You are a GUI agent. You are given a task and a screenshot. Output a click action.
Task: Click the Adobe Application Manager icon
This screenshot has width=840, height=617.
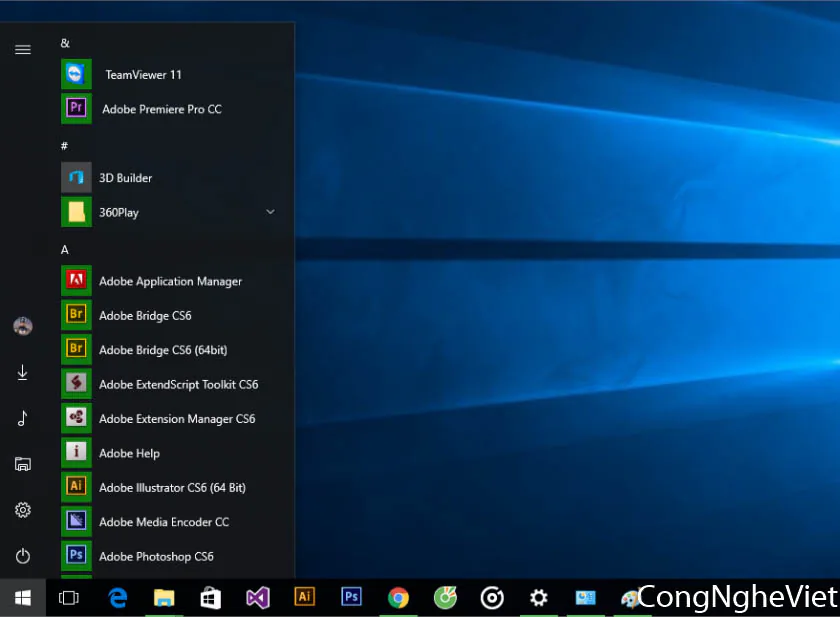click(77, 281)
